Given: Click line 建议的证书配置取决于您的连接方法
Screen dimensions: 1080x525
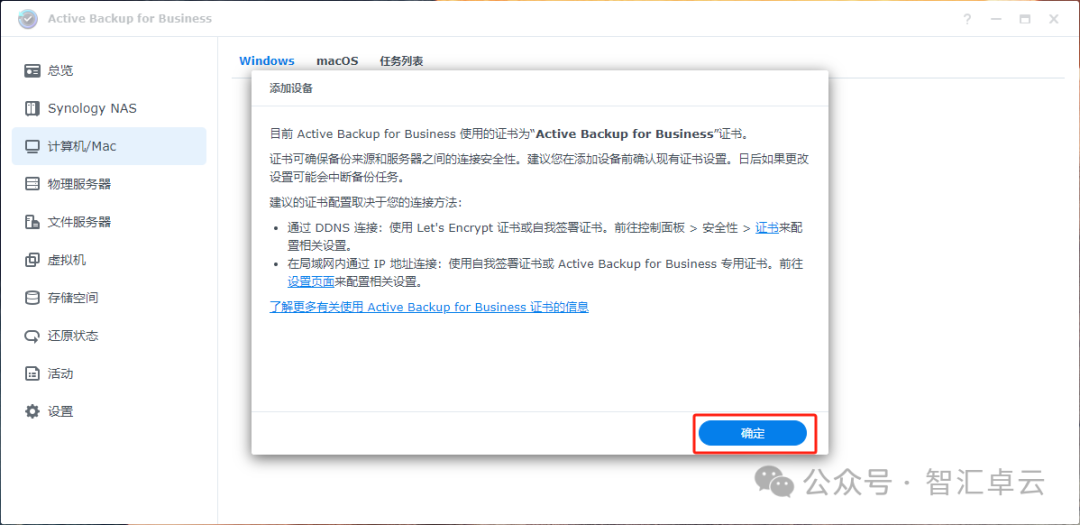Looking at the screenshot, I should click(366, 203).
